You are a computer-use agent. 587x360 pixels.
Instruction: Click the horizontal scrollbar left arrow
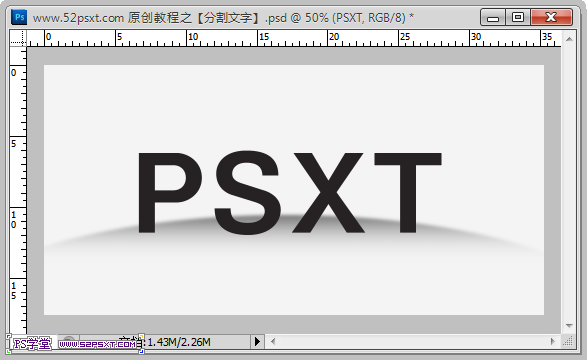(273, 341)
